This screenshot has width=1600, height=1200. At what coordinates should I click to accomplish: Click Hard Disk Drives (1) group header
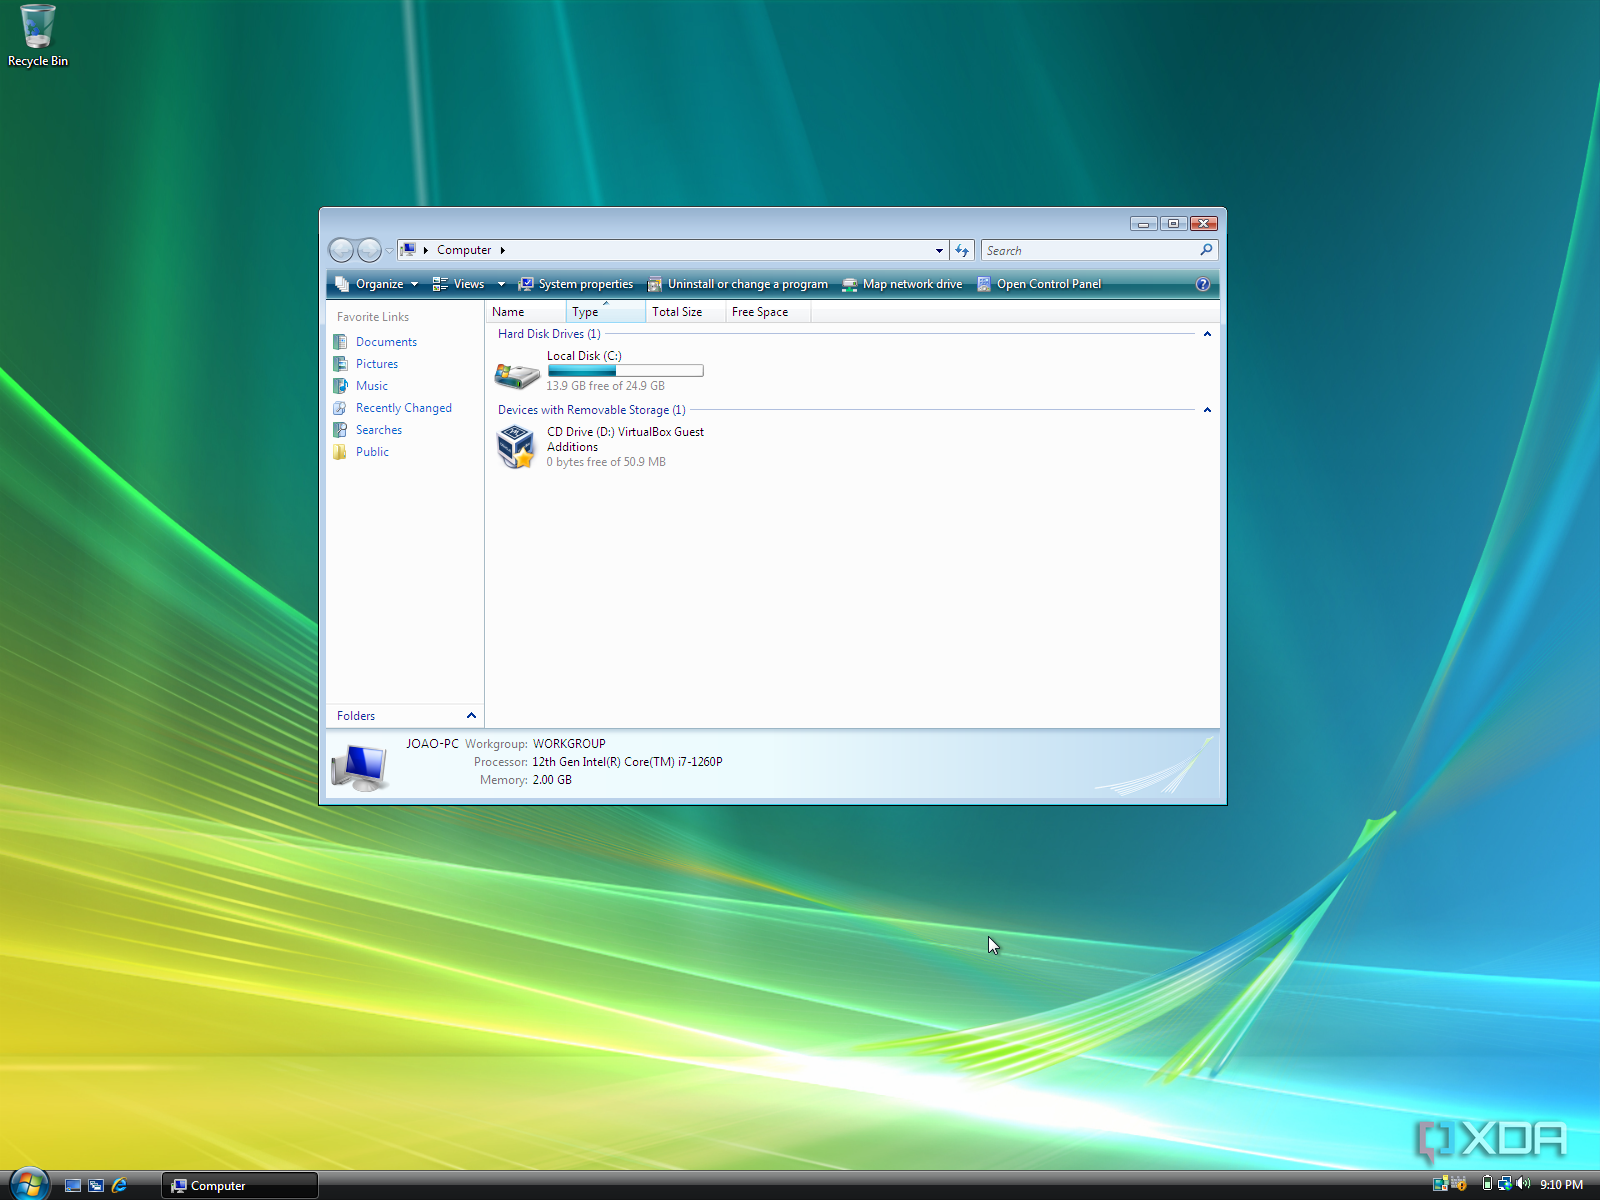[x=549, y=334]
